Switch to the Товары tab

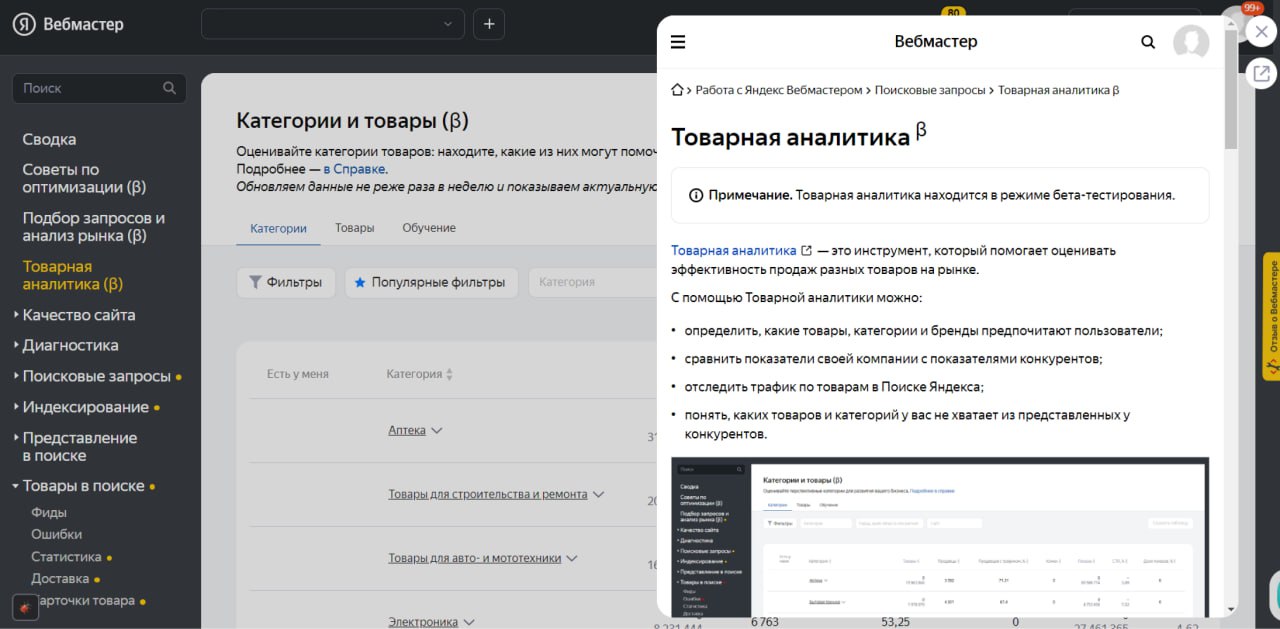click(354, 228)
